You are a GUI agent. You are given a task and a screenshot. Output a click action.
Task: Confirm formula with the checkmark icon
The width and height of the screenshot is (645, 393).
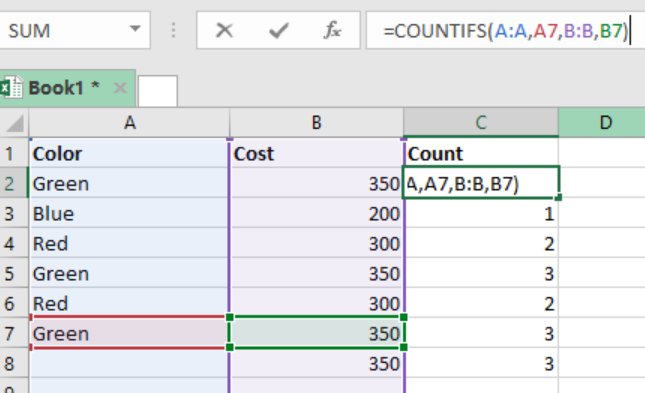[x=278, y=30]
